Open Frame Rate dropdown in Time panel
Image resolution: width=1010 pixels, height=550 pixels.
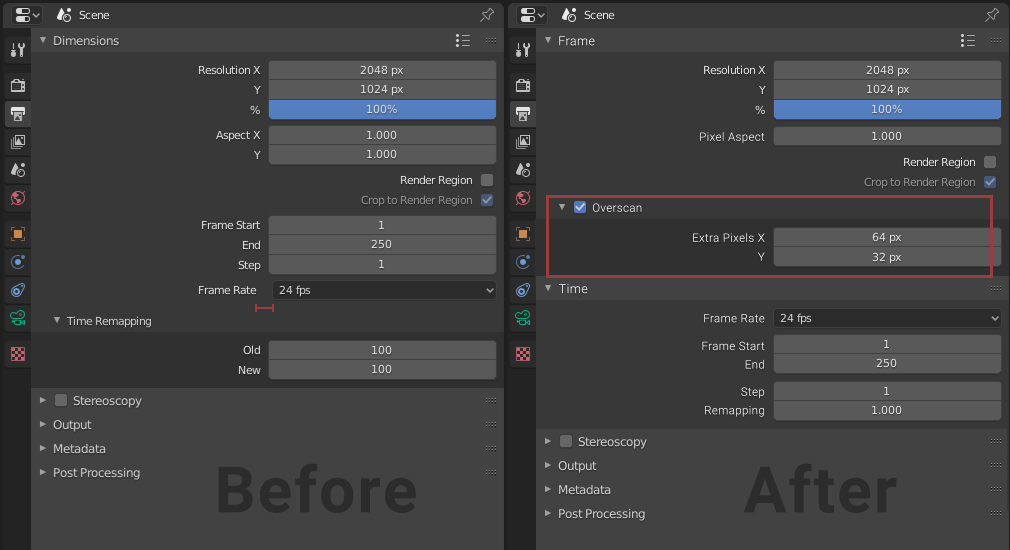tap(887, 318)
